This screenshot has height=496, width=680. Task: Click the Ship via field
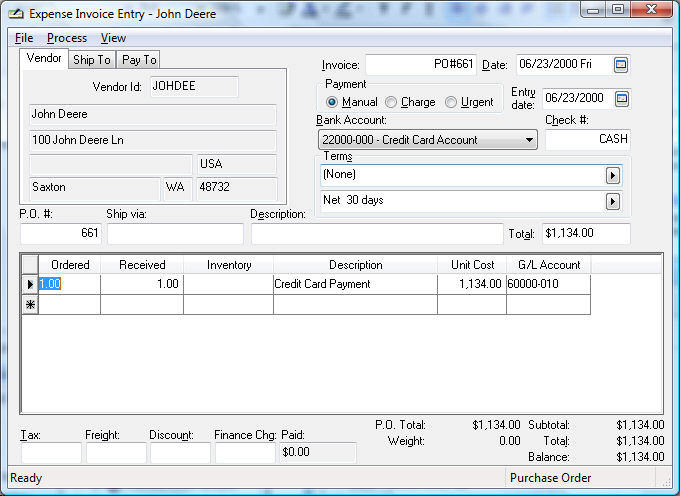pyautogui.click(x=175, y=233)
